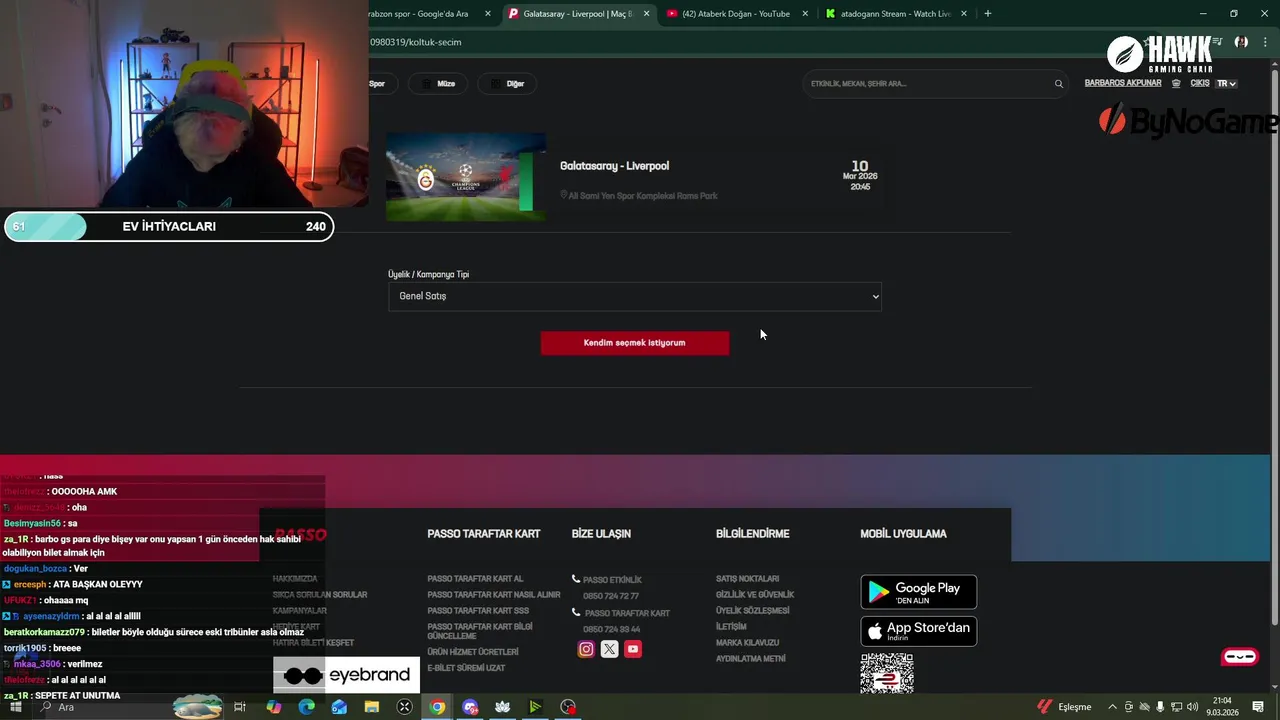Open the İletişim footer link
This screenshot has width=1280, height=720.
pos(731,627)
